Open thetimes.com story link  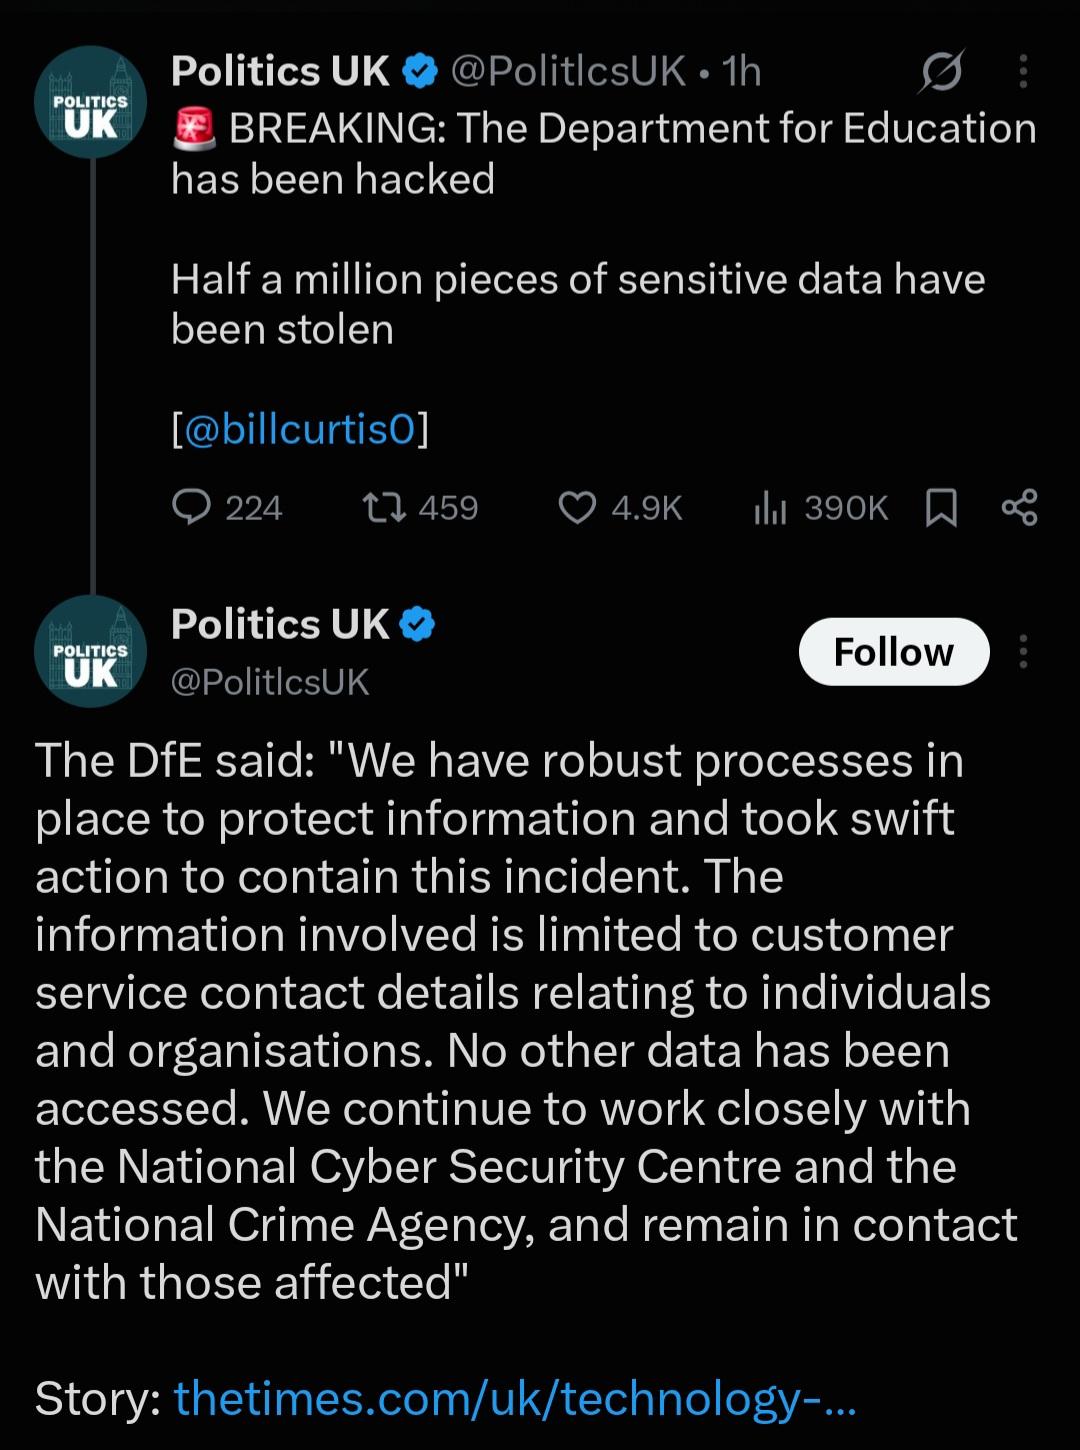pyautogui.click(x=515, y=1398)
